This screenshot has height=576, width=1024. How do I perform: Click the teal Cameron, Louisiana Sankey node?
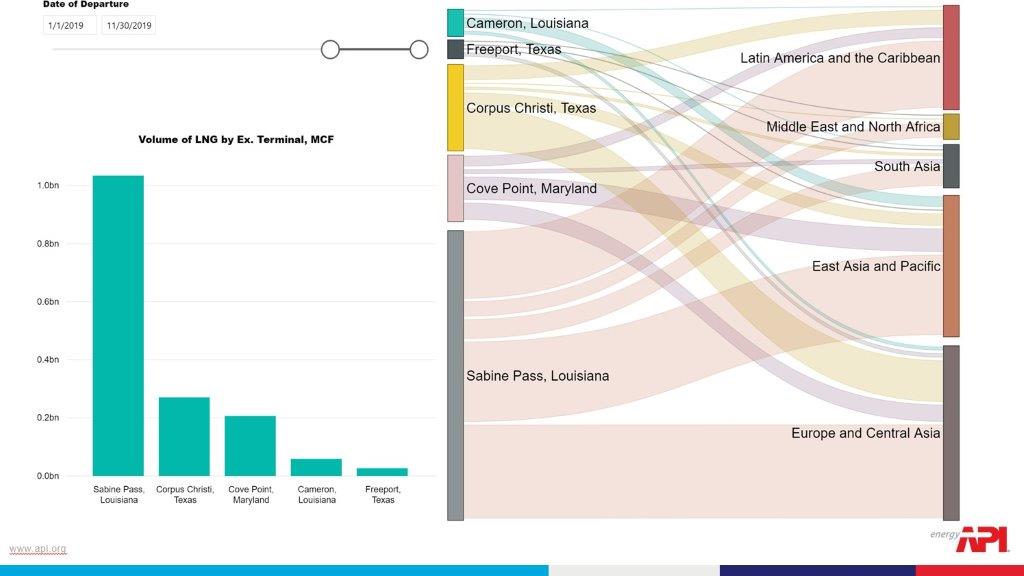tap(455, 22)
